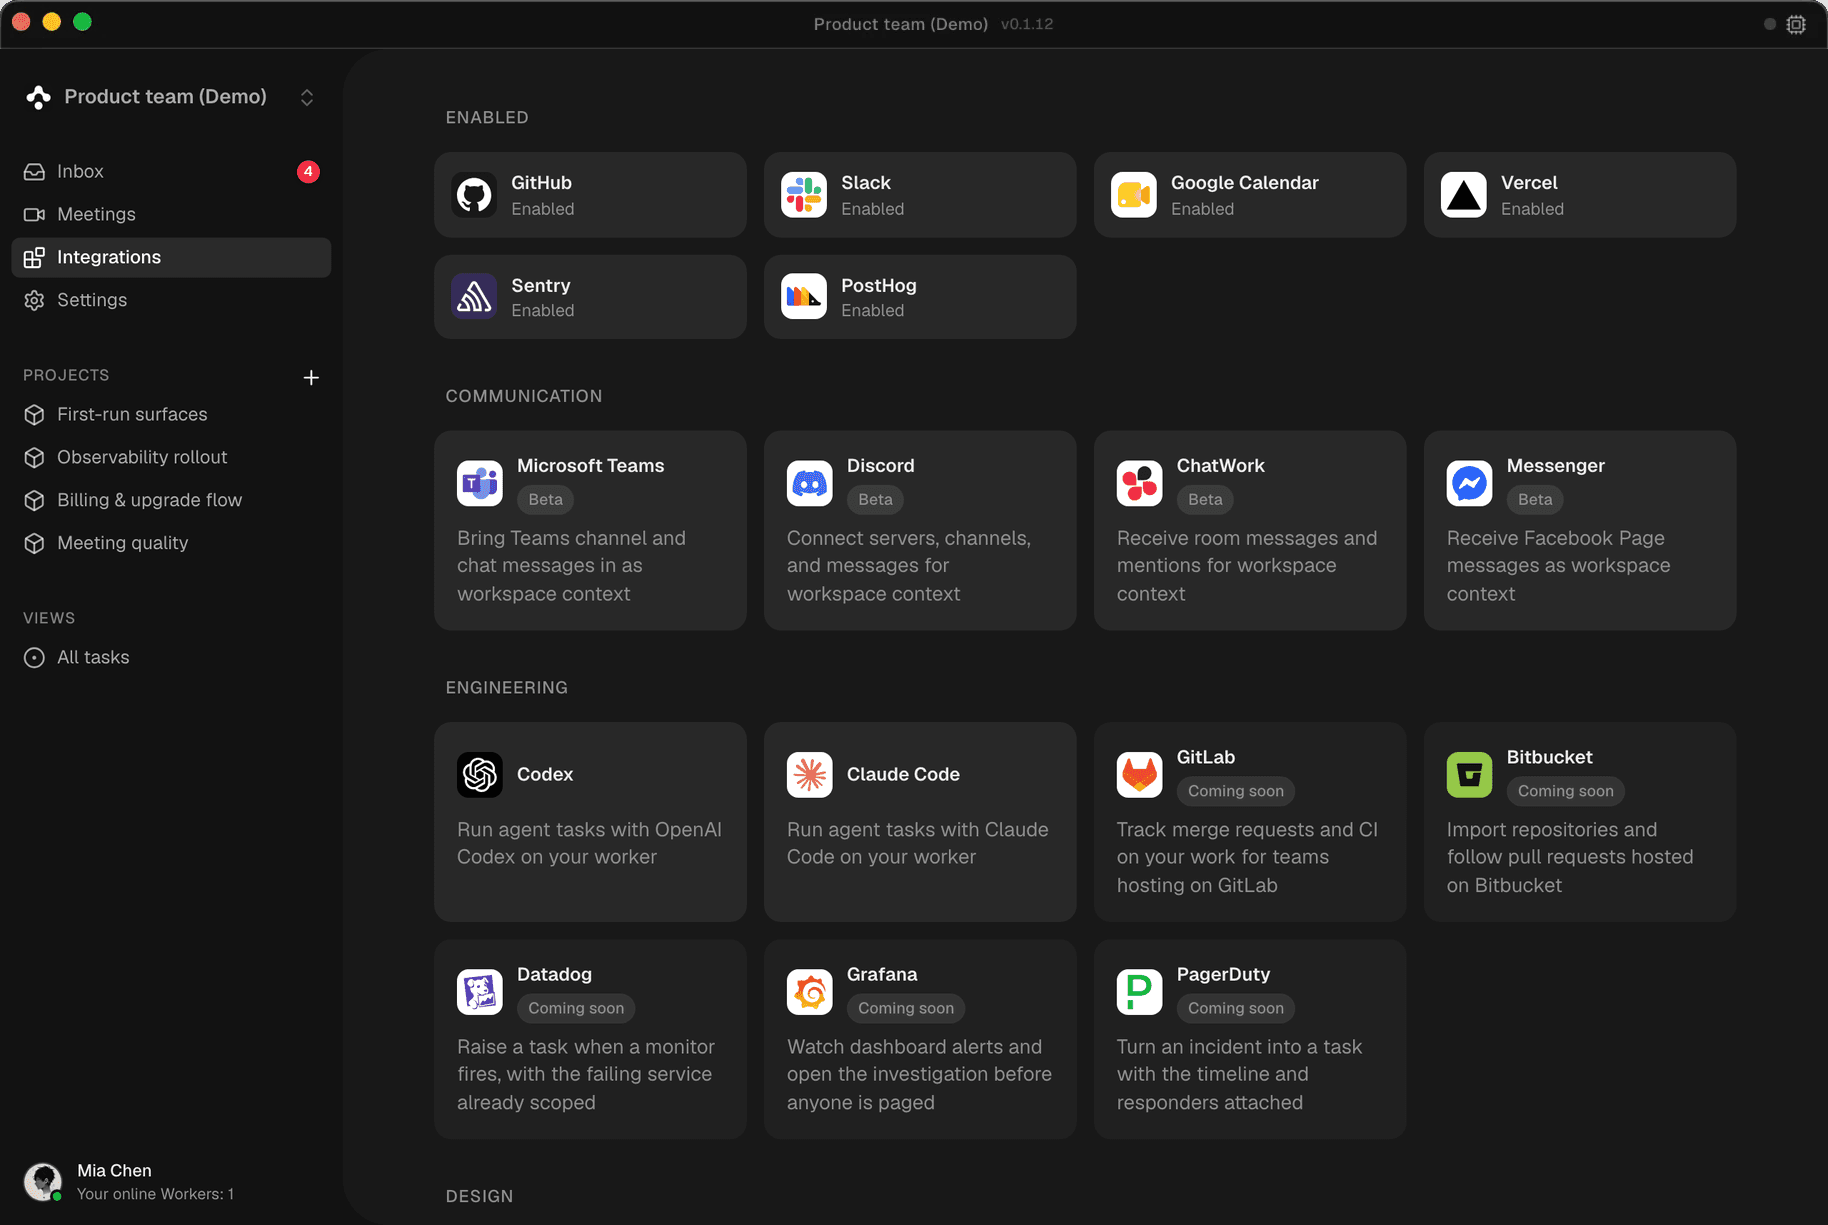Click the ENGINEERING section heading

[x=507, y=688]
